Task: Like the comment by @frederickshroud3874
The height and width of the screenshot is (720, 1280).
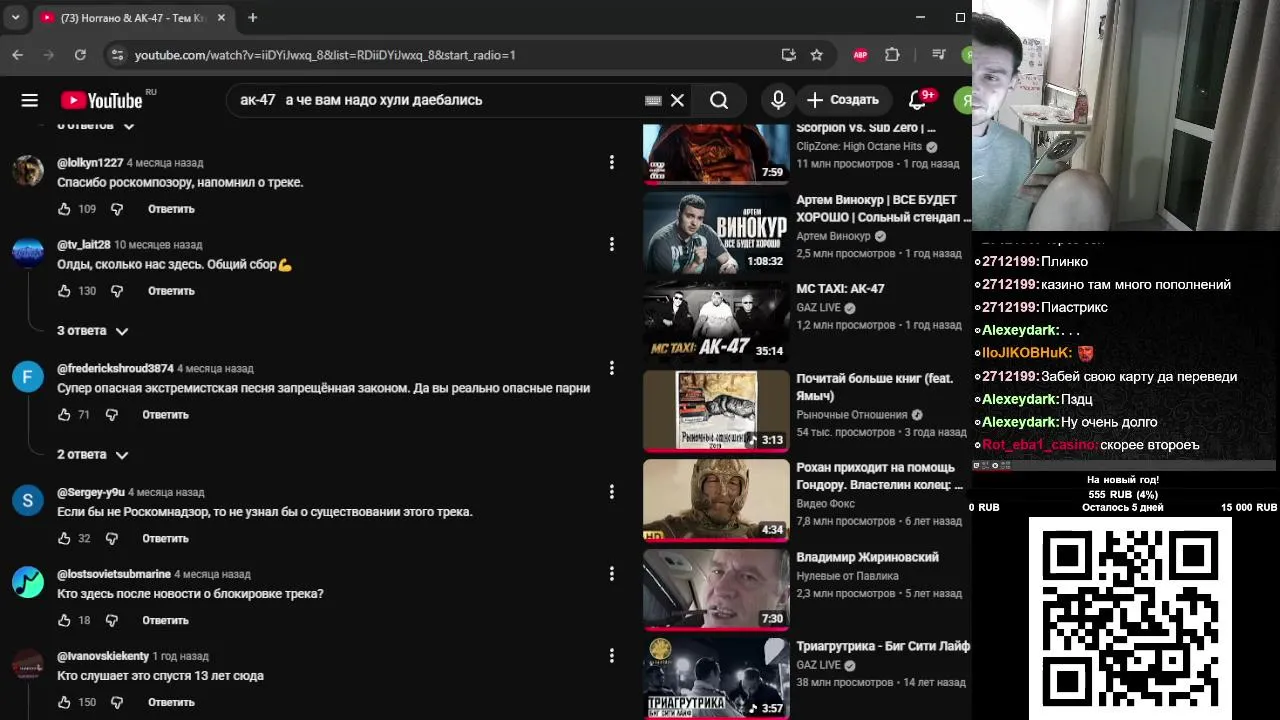Action: tap(64, 414)
